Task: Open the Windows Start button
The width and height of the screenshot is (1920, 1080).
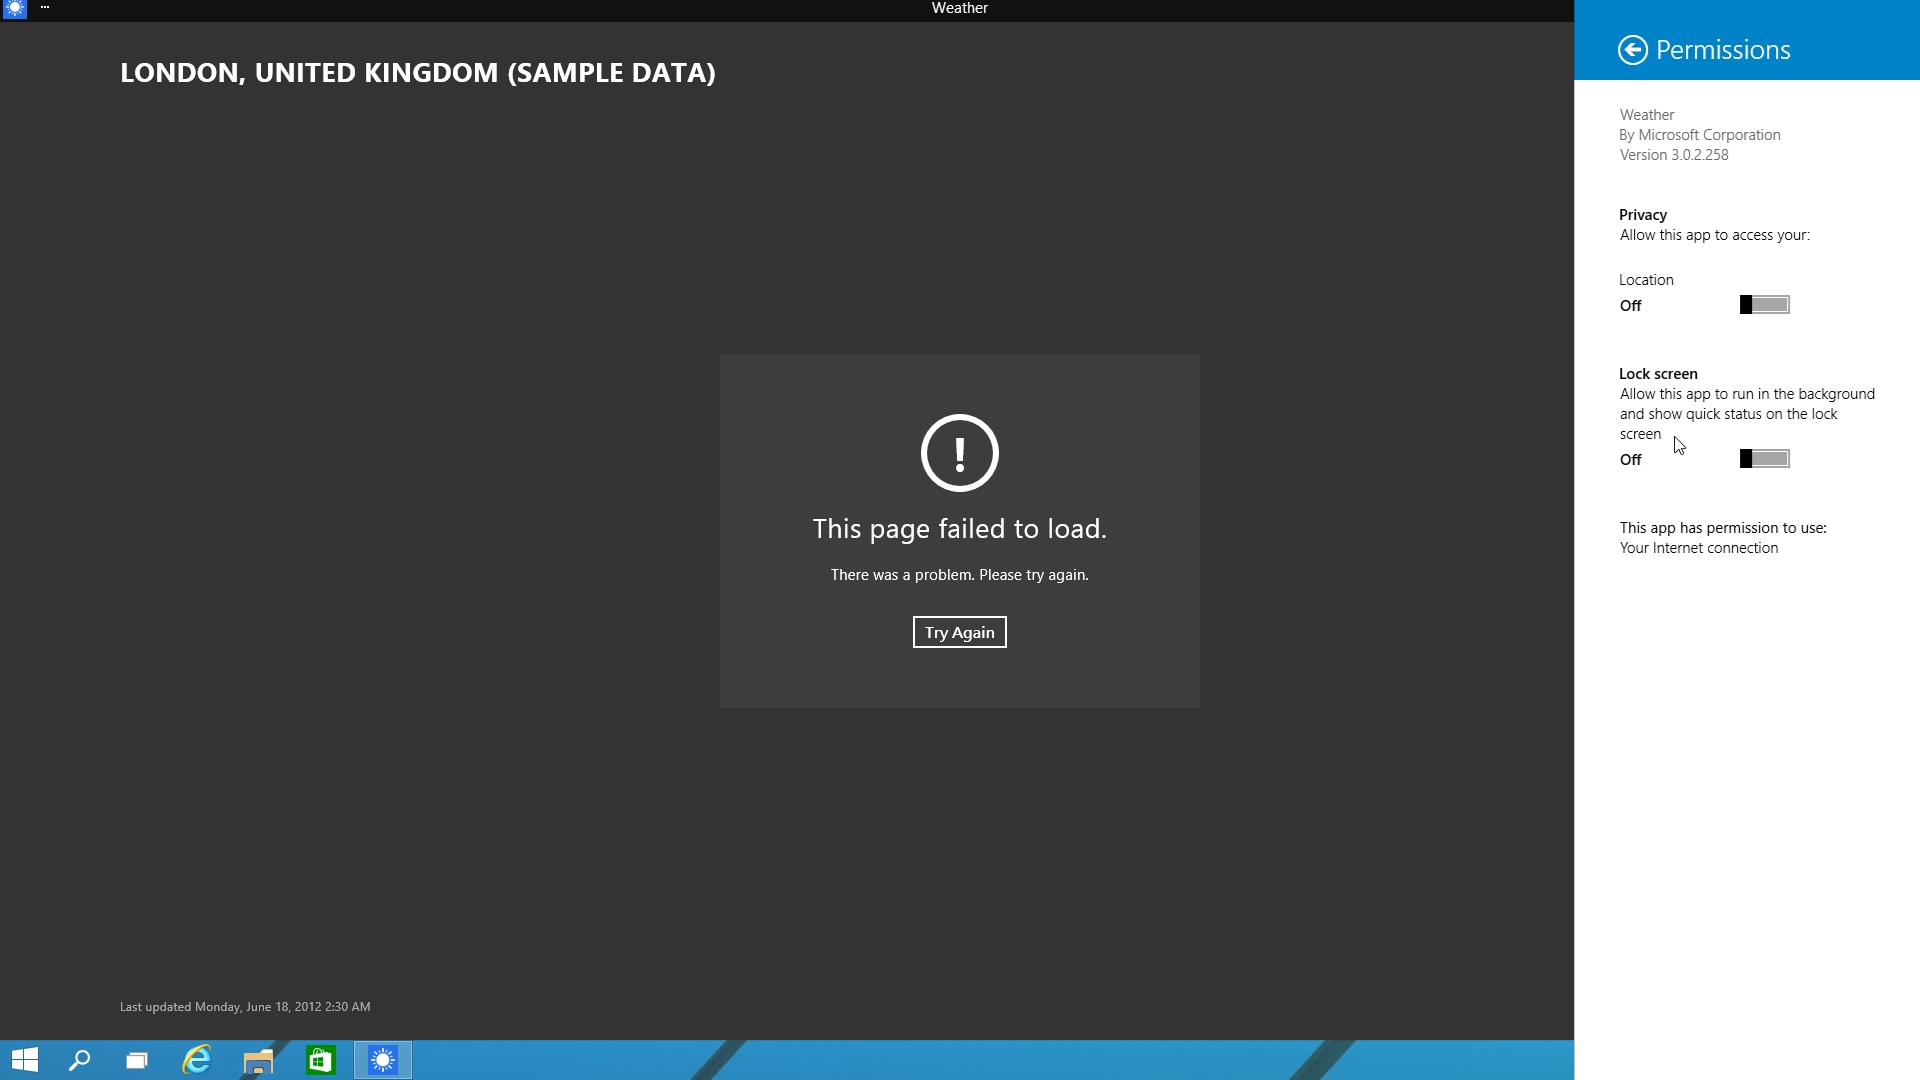Action: (x=24, y=1060)
